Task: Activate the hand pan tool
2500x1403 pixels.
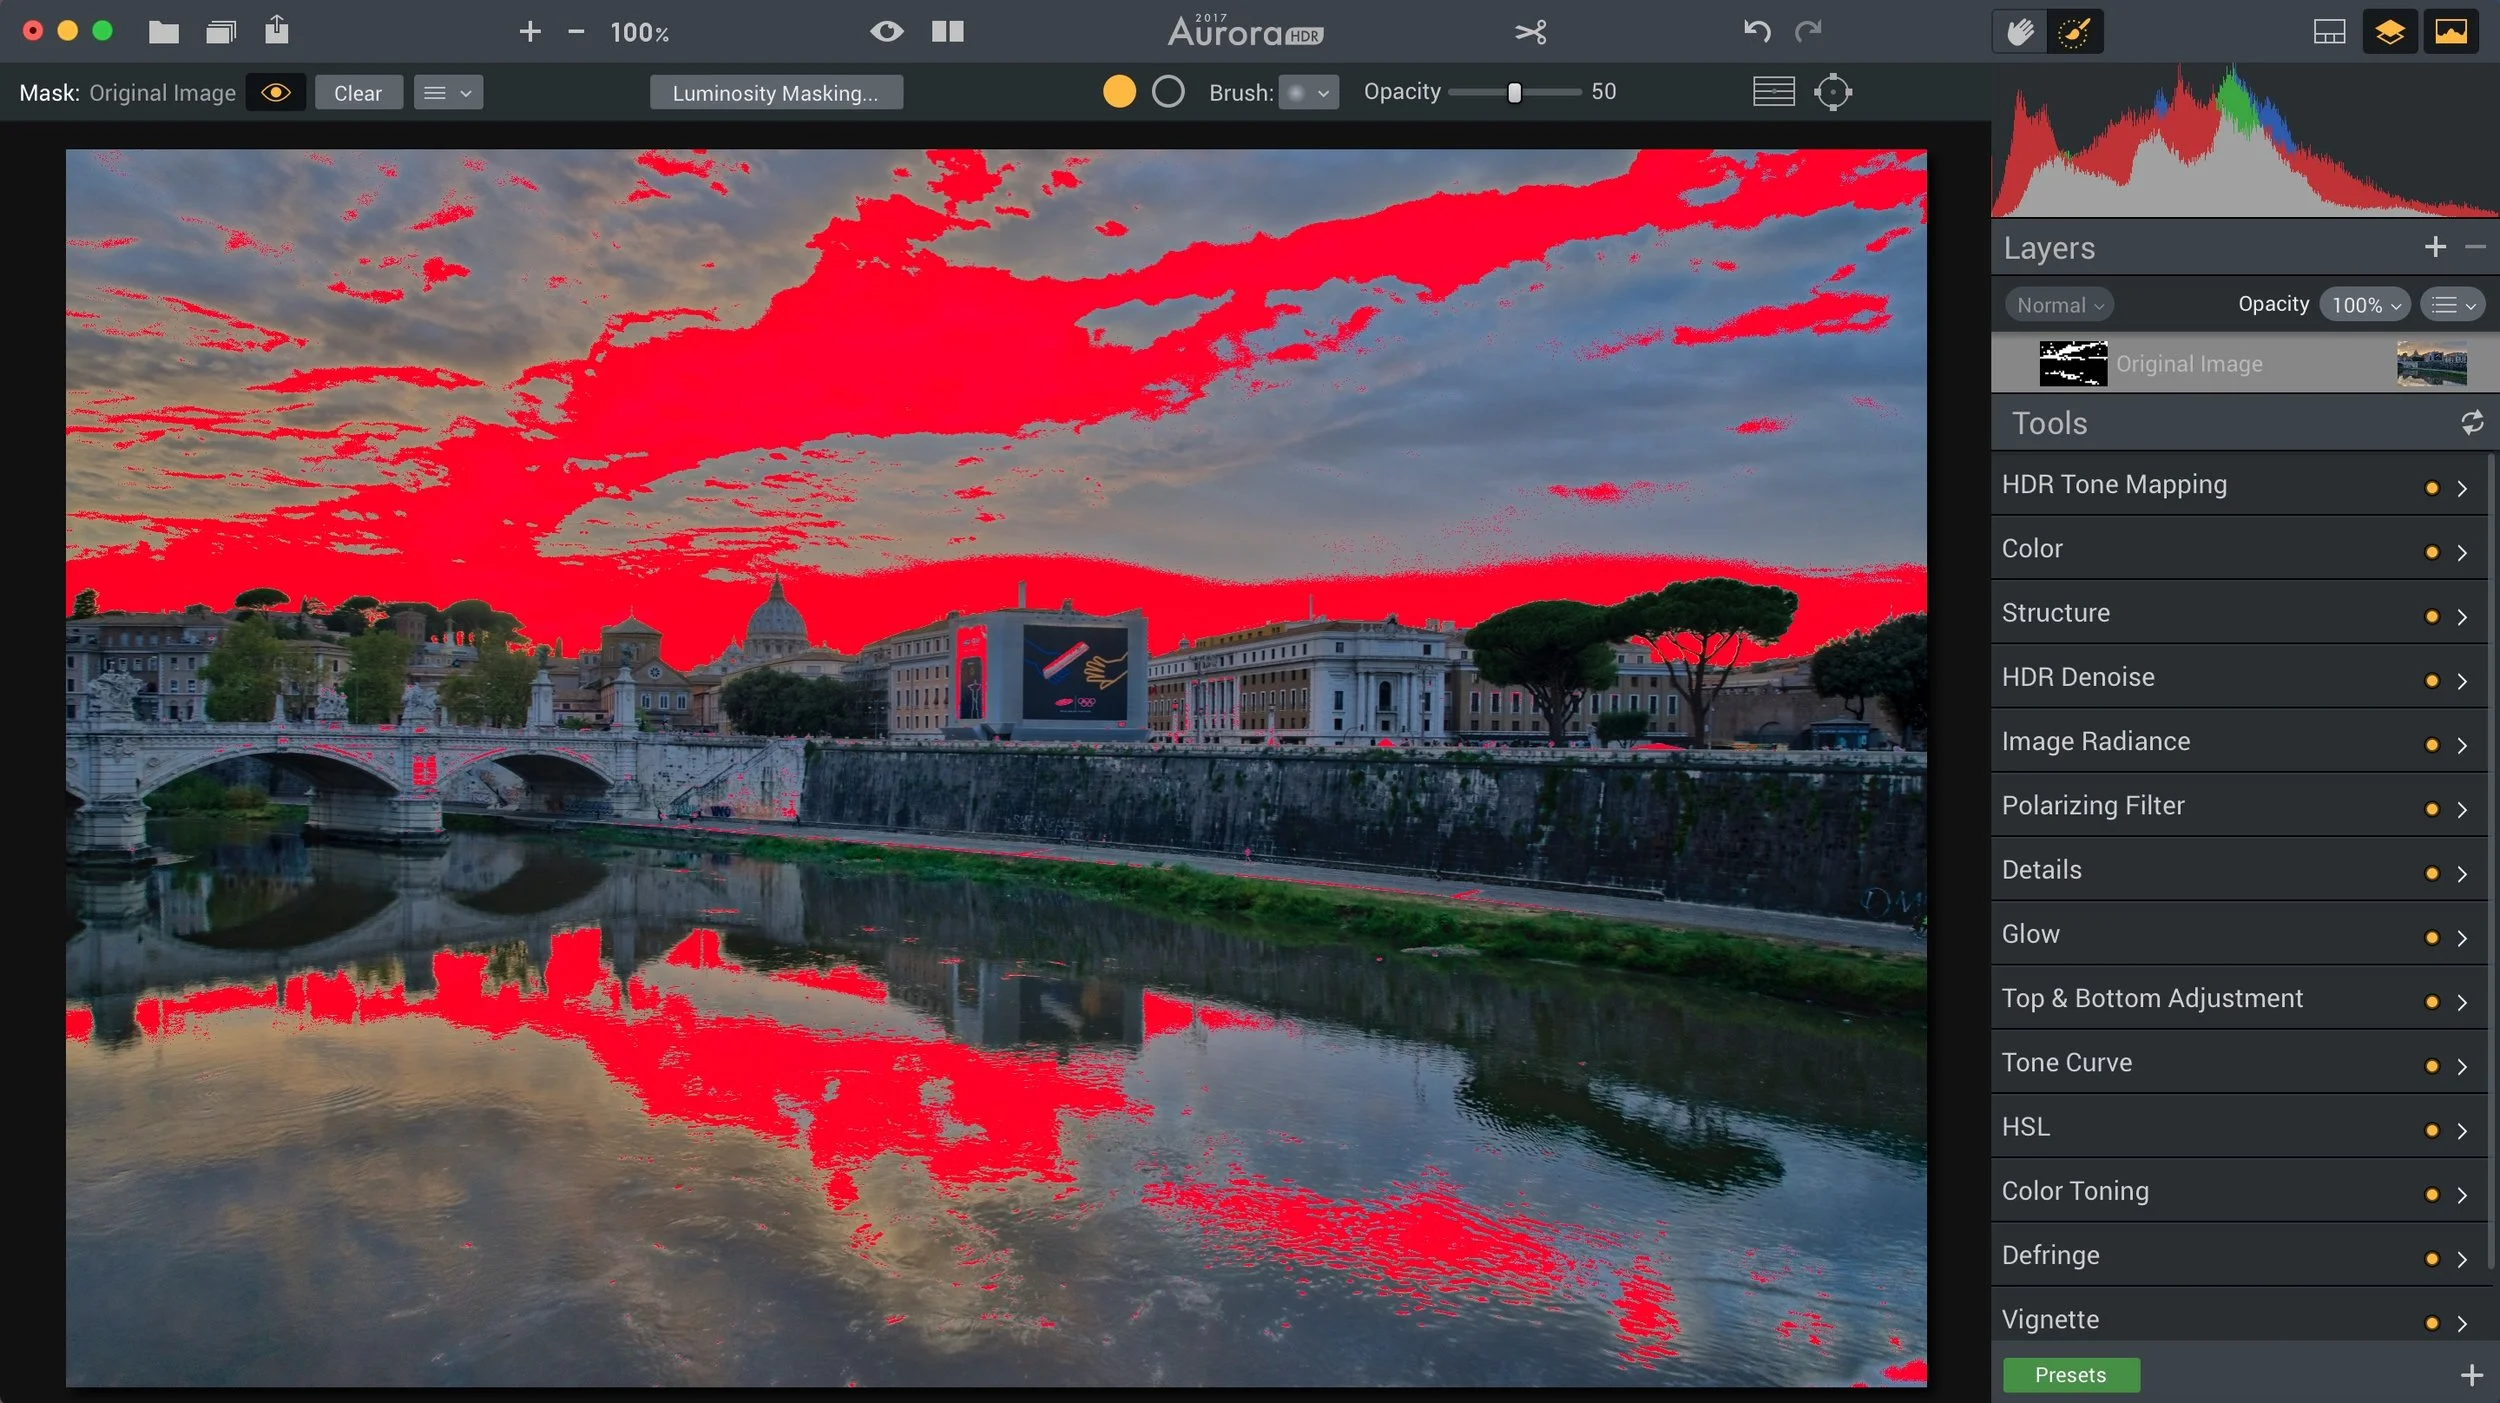Action: (x=2019, y=32)
